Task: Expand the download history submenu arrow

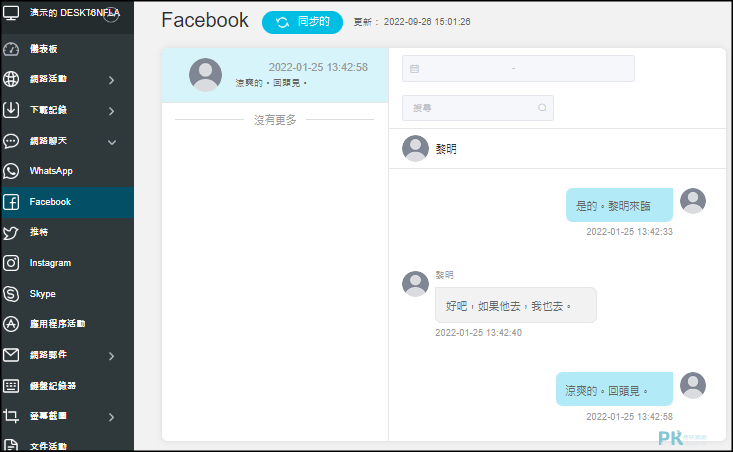Action: click(111, 111)
